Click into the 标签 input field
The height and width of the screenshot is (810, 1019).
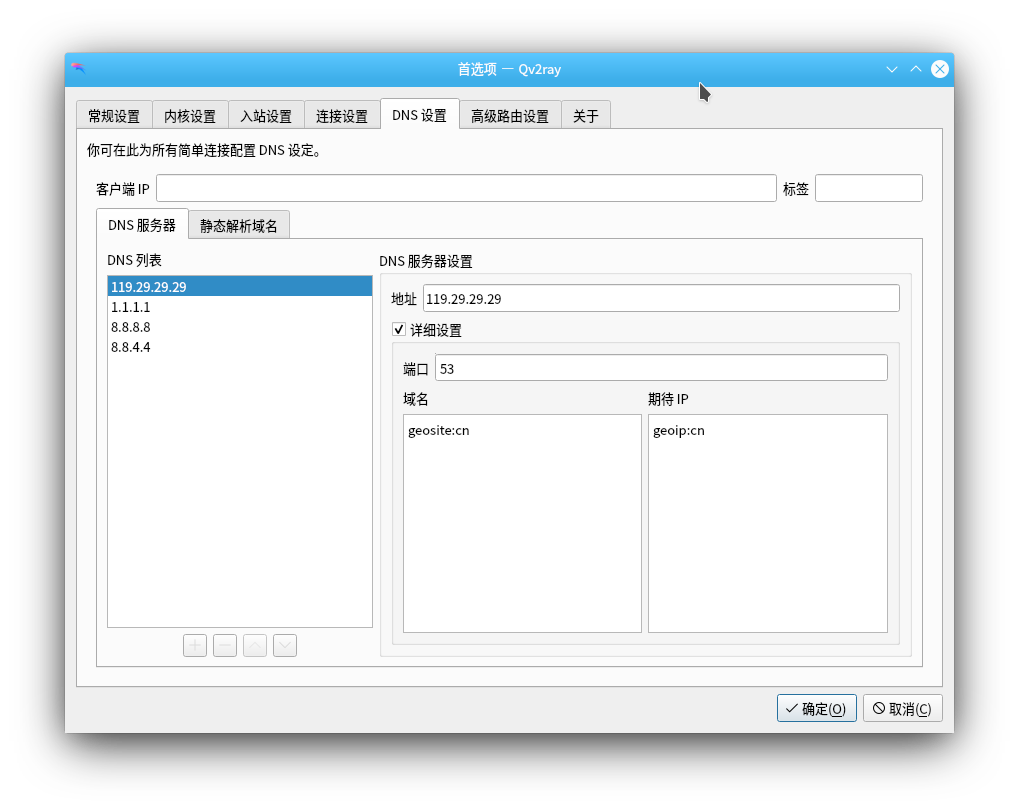869,188
